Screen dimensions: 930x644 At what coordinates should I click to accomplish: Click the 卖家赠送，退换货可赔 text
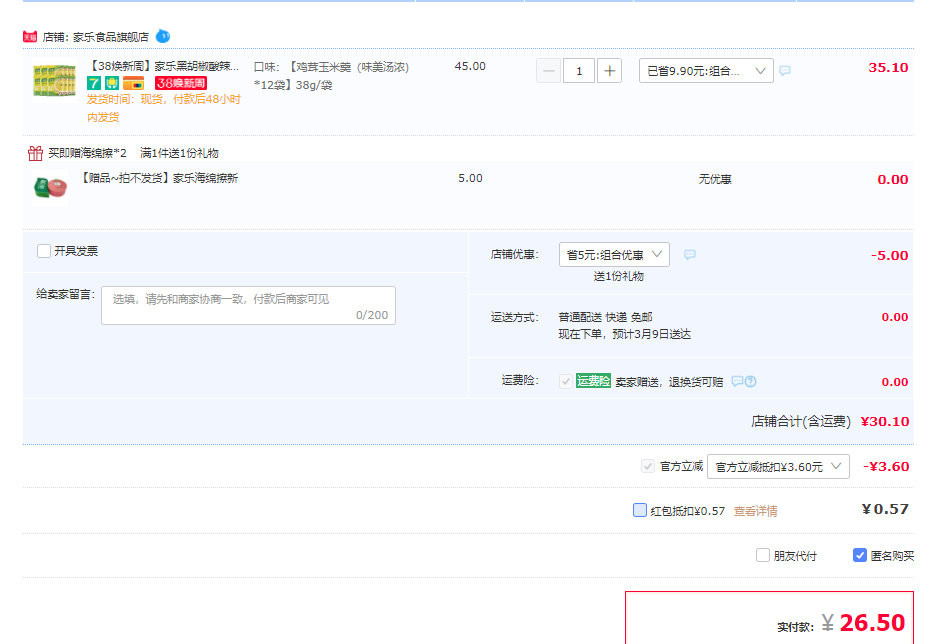[x=669, y=382]
